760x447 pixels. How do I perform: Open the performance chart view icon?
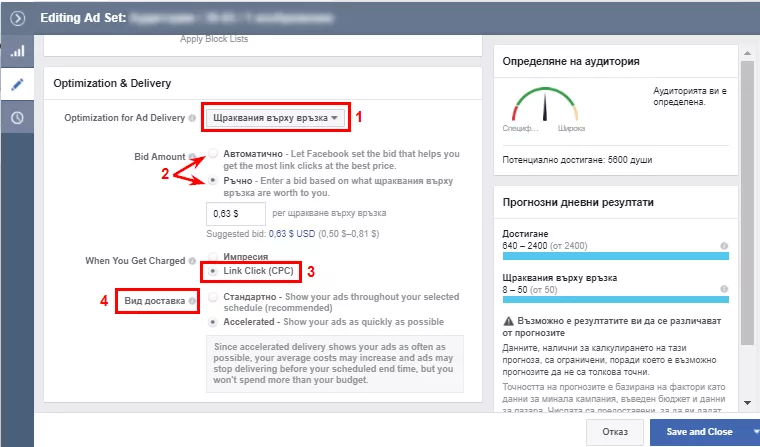[x=17, y=51]
